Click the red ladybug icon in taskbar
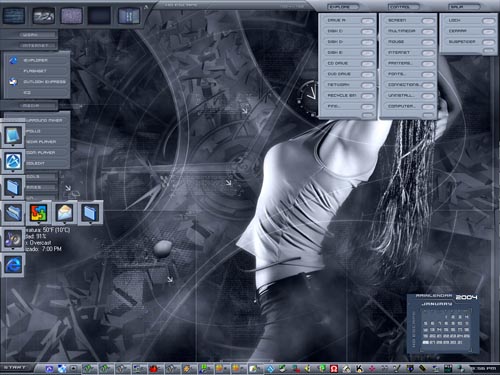The image size is (500, 375). coord(153,369)
